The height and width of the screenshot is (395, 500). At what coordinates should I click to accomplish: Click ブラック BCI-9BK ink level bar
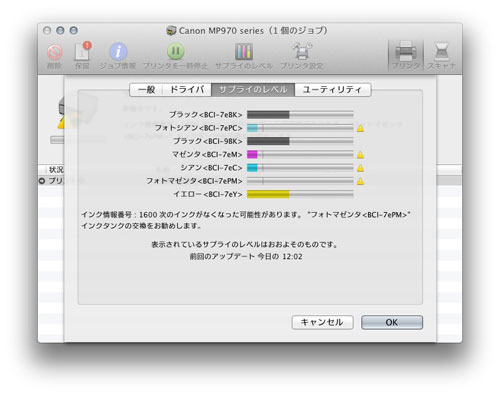300,141
